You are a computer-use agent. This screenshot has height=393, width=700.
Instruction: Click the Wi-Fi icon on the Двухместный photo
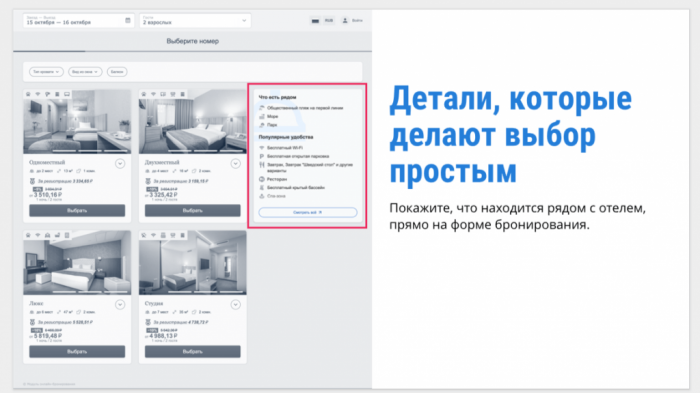(x=153, y=94)
